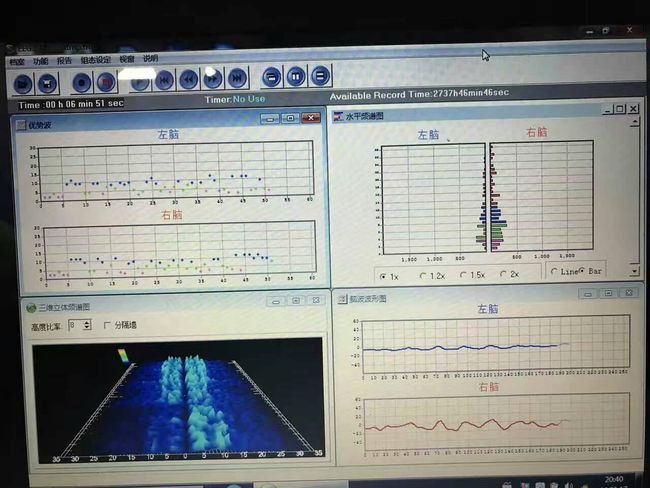Open the 组态设定 menu
This screenshot has height=488, width=650.
pyautogui.click(x=96, y=60)
